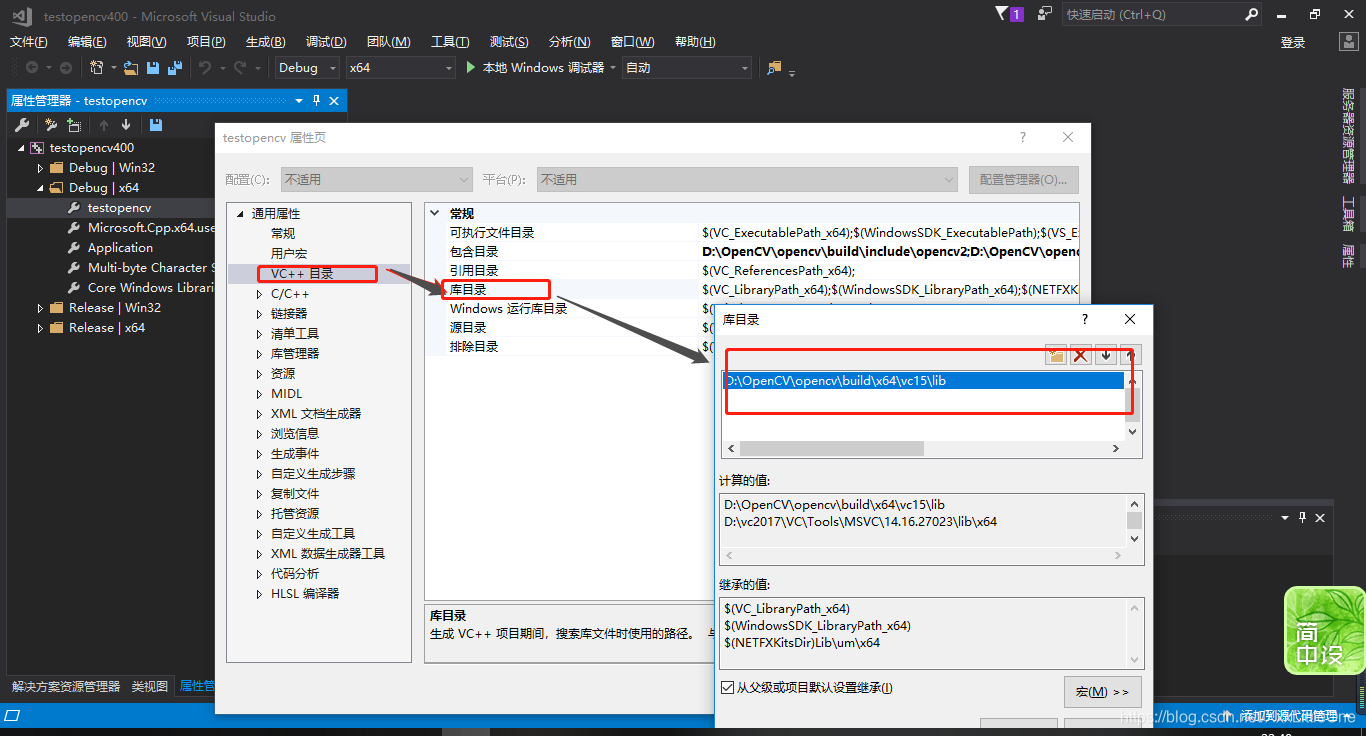Collapse the 通用属性 tree node
1366x736 pixels.
(240, 214)
